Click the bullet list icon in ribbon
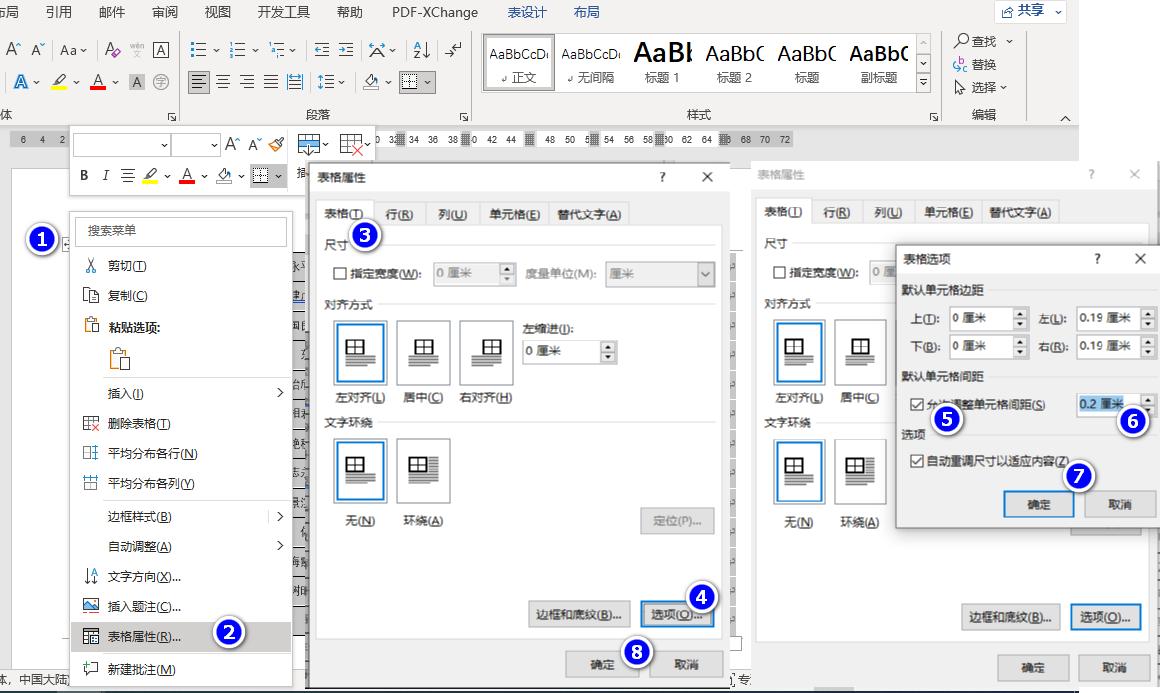The width and height of the screenshot is (1160, 693). click(198, 49)
